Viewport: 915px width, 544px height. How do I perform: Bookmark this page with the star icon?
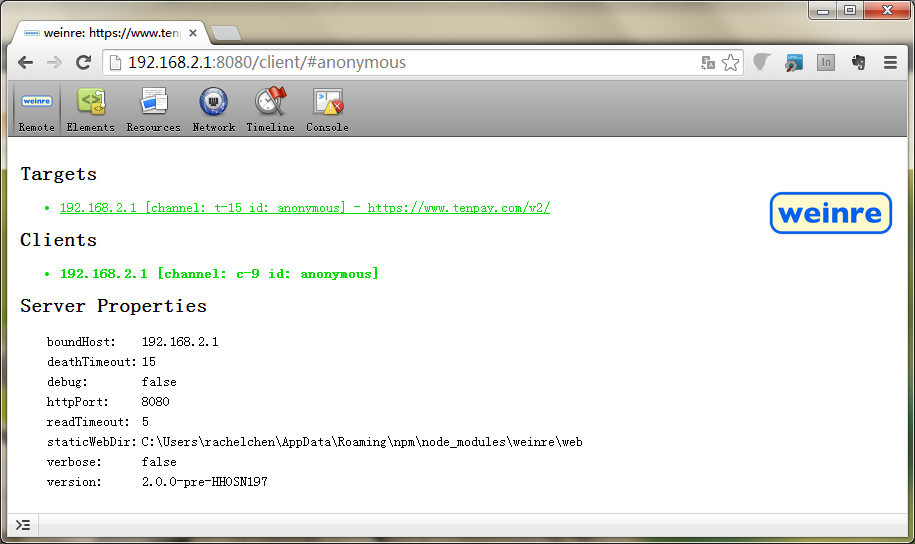[x=731, y=63]
